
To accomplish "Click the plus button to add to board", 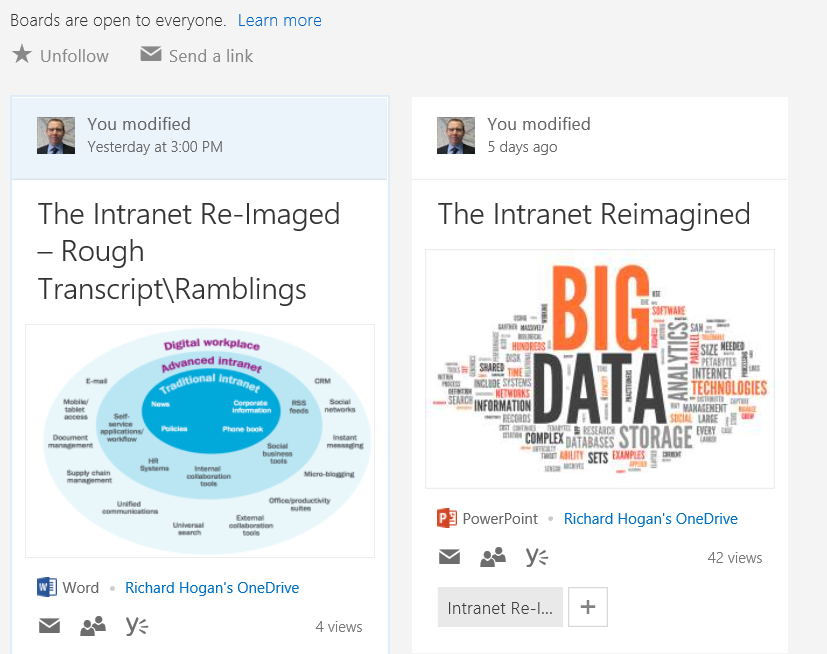I will [588, 607].
